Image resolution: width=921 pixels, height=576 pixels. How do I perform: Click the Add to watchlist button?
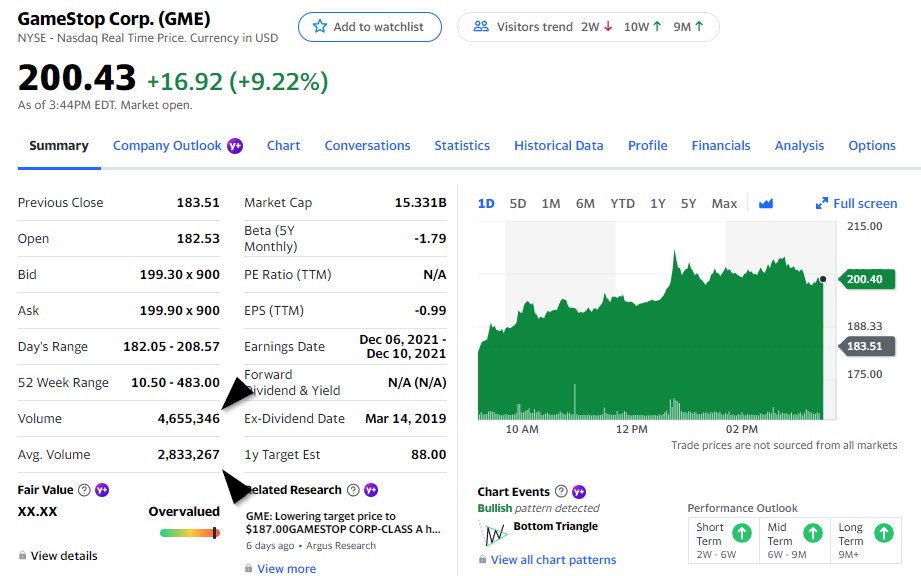pos(370,27)
